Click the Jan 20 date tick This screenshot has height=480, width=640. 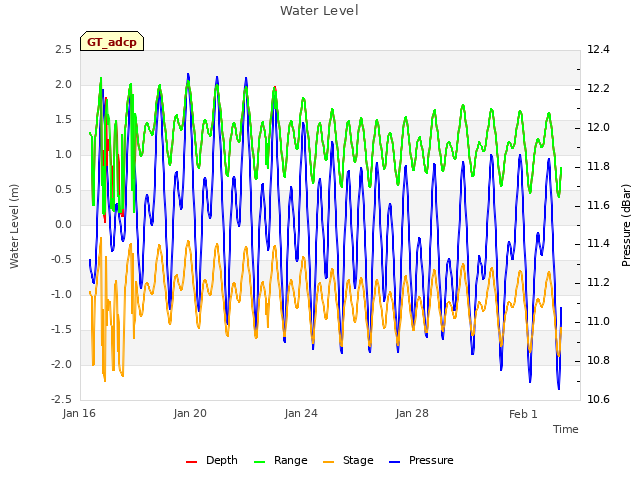(190, 413)
